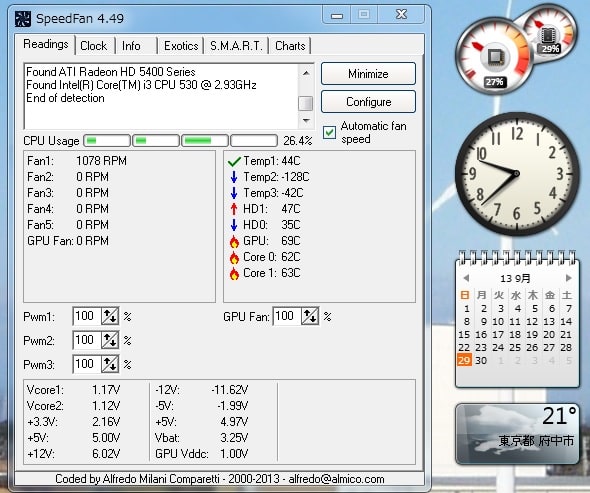This screenshot has width=590, height=493.
Task: Click the flame icon next to GPU temperature
Action: click(x=234, y=241)
